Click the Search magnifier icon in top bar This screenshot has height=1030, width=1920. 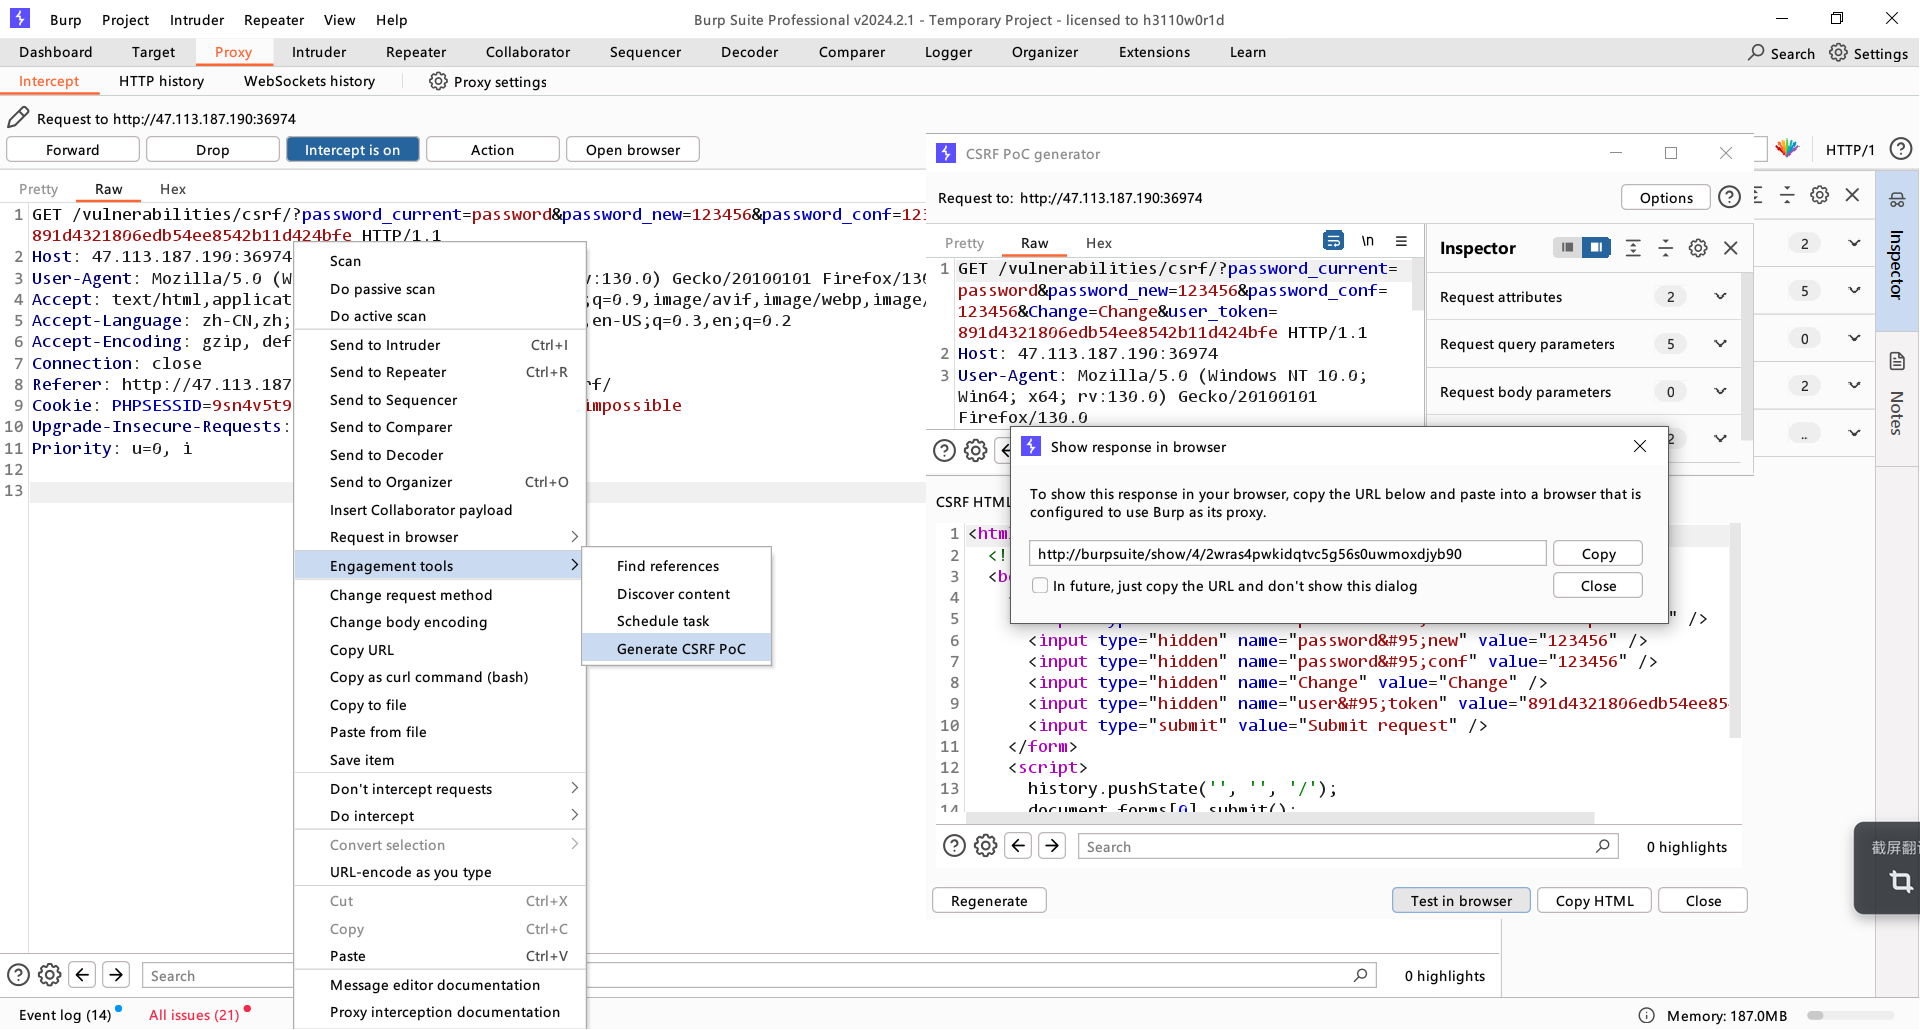(1756, 52)
